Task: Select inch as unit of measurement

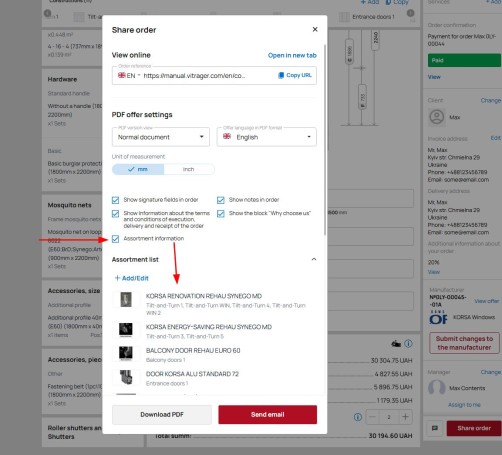Action: click(189, 169)
